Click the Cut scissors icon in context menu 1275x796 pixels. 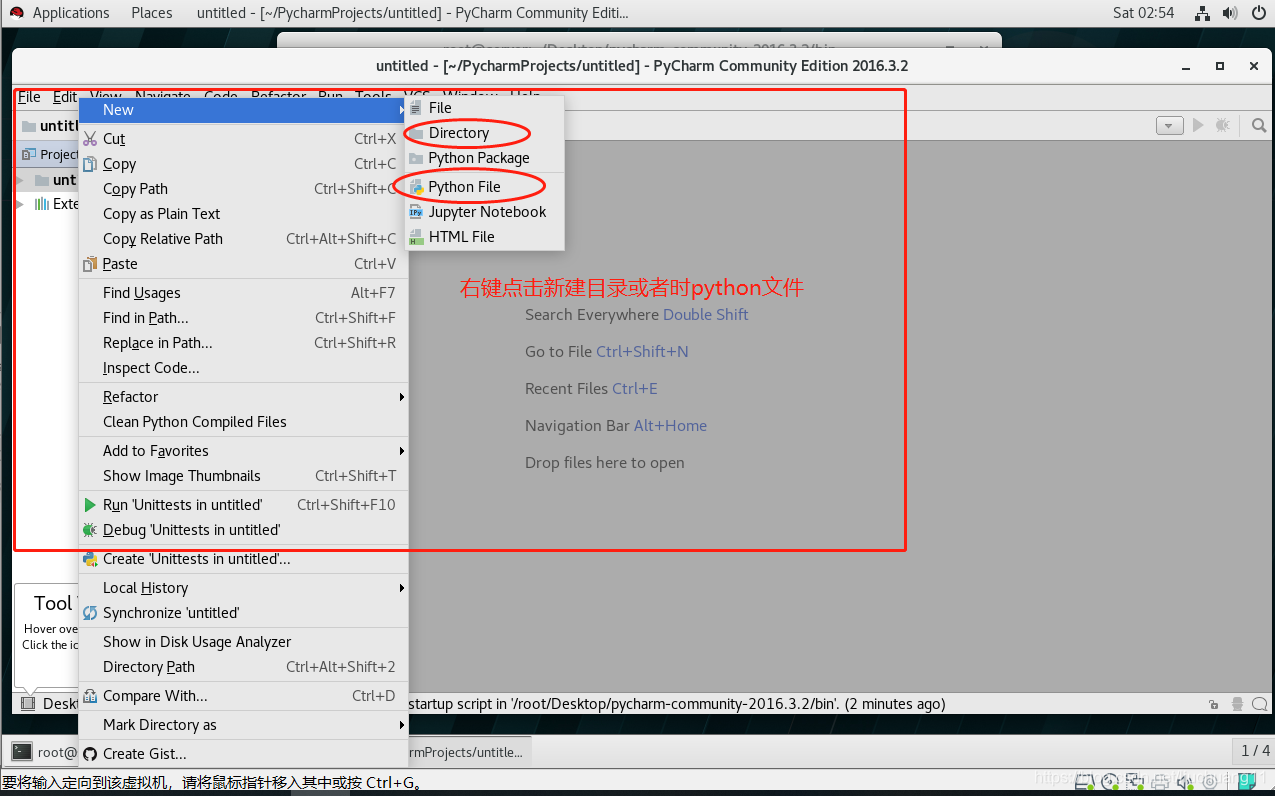tap(90, 139)
